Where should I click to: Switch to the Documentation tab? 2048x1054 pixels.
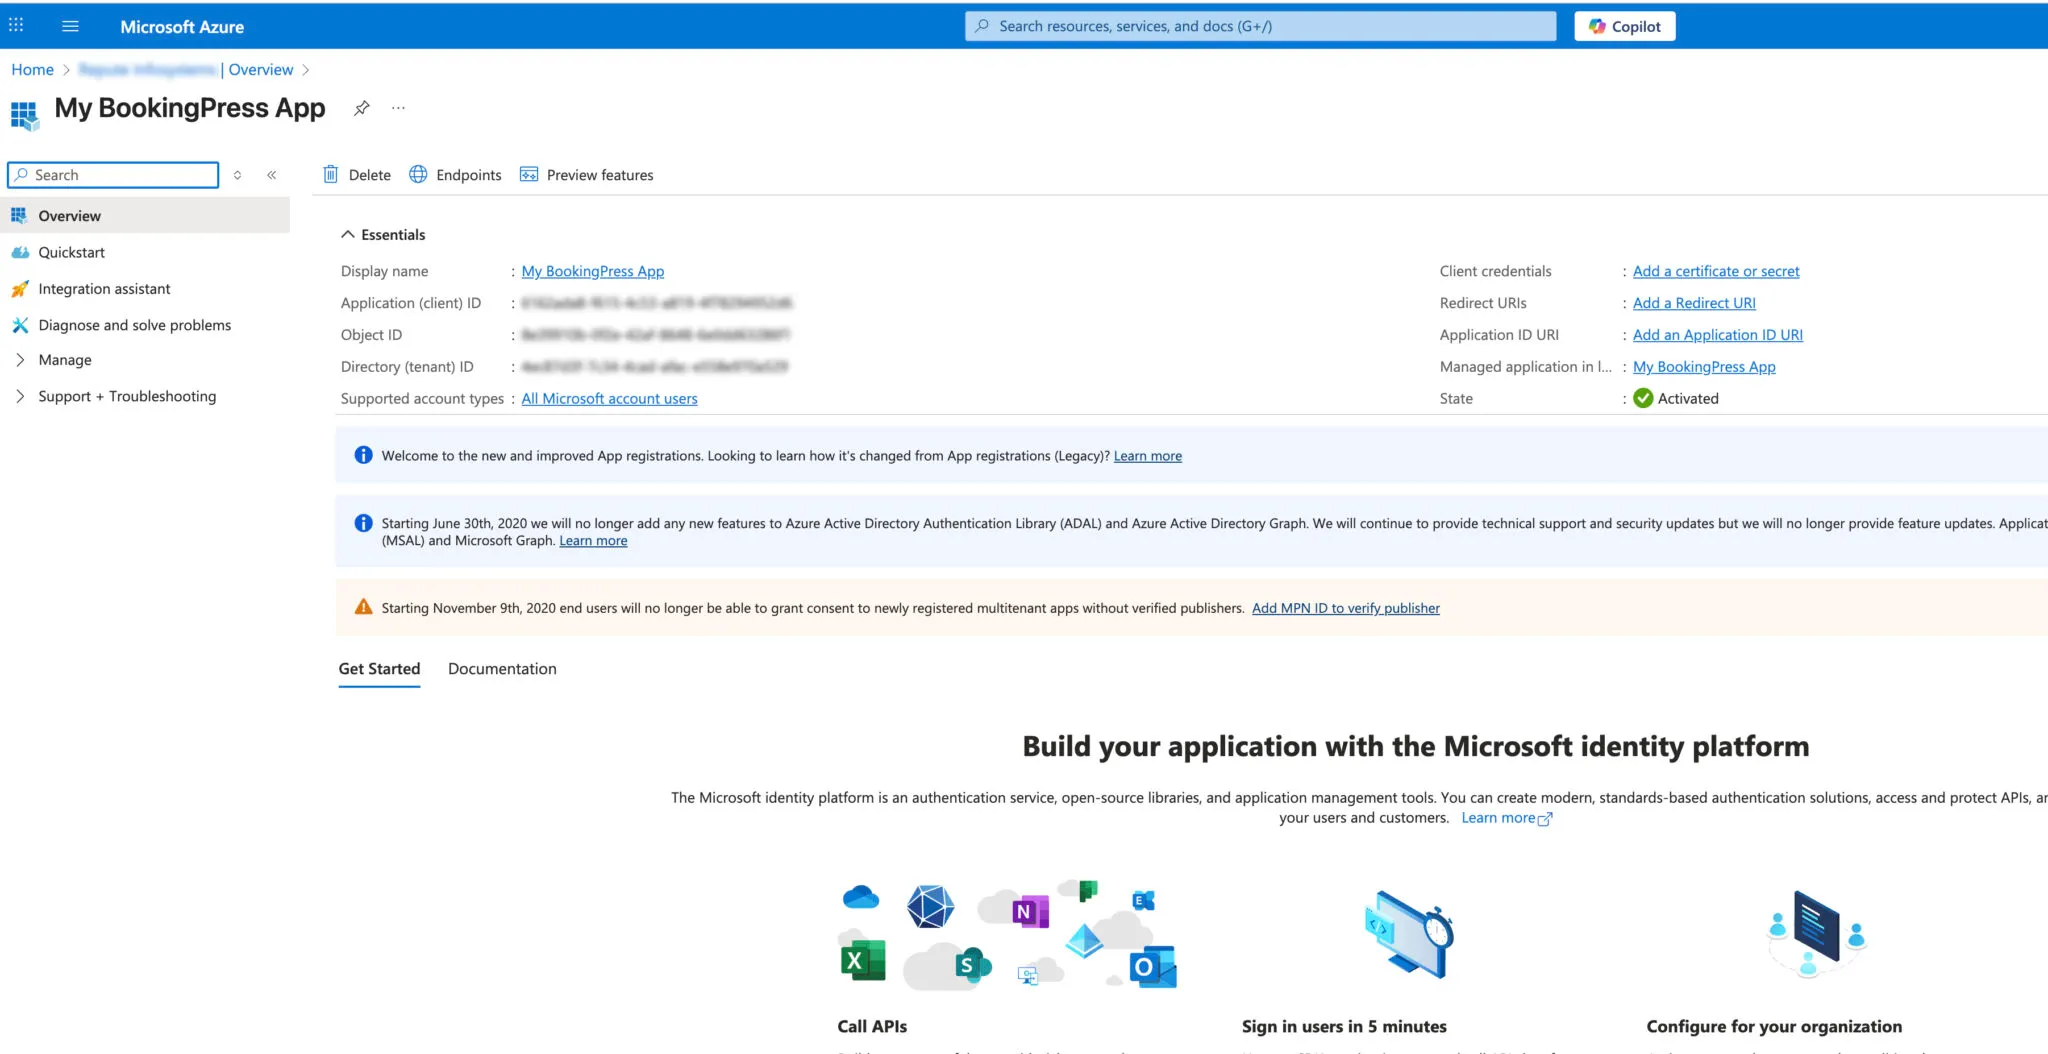[502, 669]
